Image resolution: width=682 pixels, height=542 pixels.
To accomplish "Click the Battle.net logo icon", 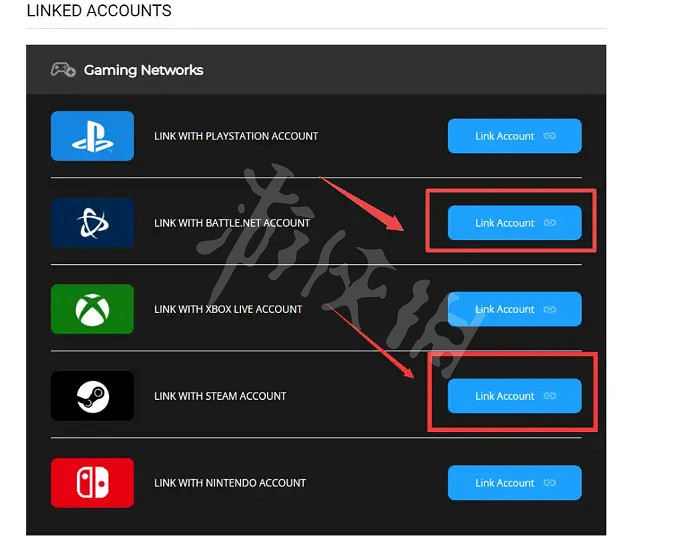I will click(92, 223).
